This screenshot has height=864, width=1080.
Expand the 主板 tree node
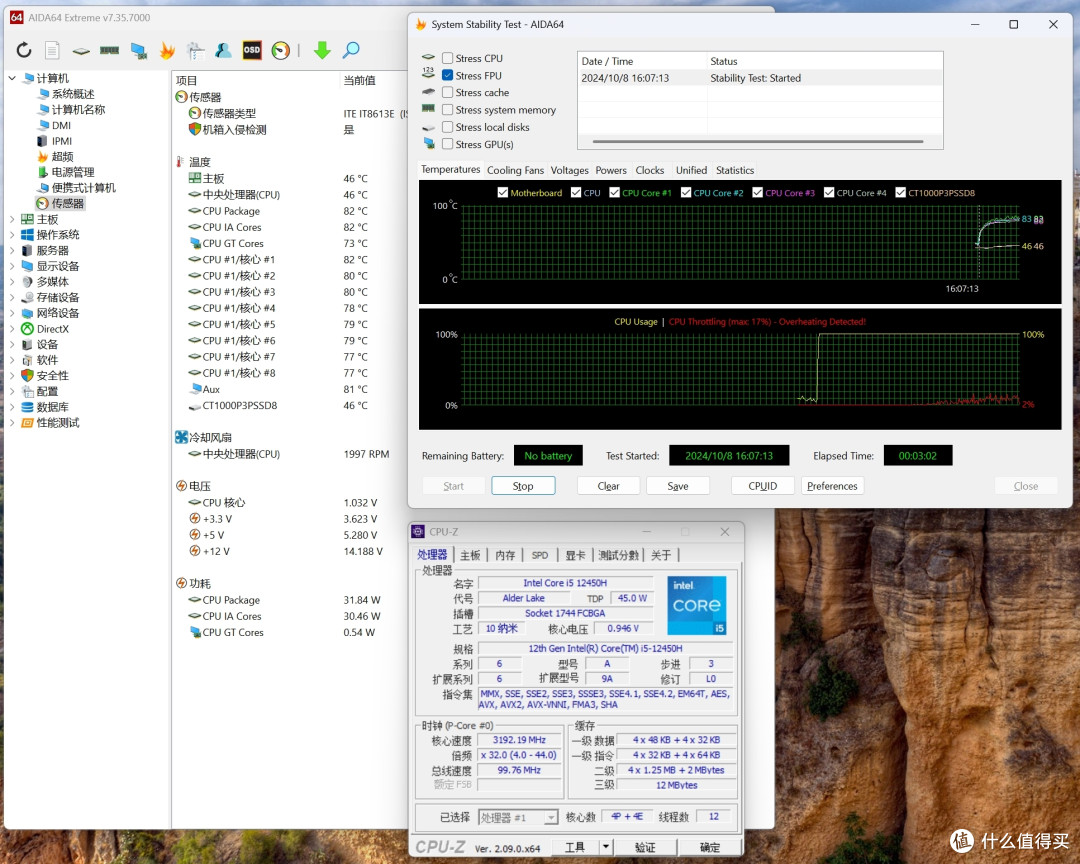coord(12,219)
